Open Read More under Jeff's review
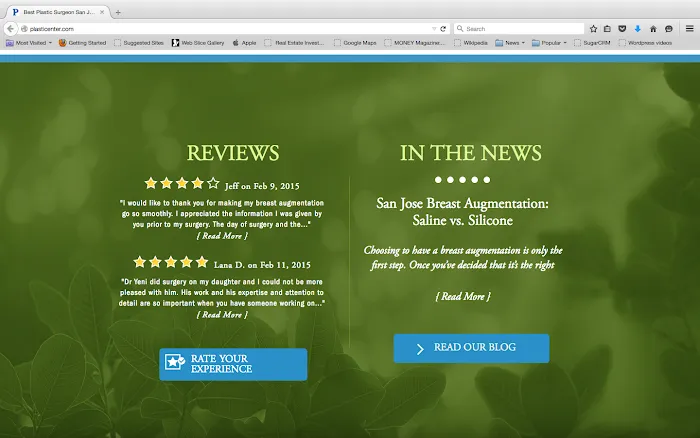700x438 pixels. coord(221,236)
